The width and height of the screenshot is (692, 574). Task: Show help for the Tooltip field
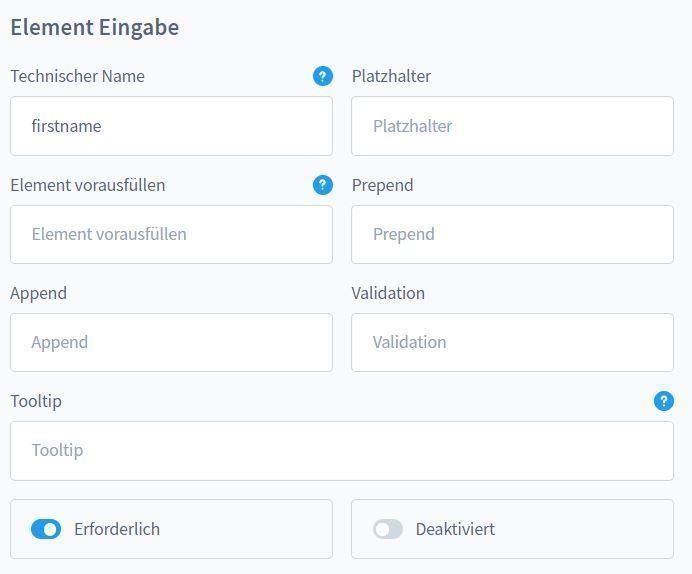click(x=664, y=401)
